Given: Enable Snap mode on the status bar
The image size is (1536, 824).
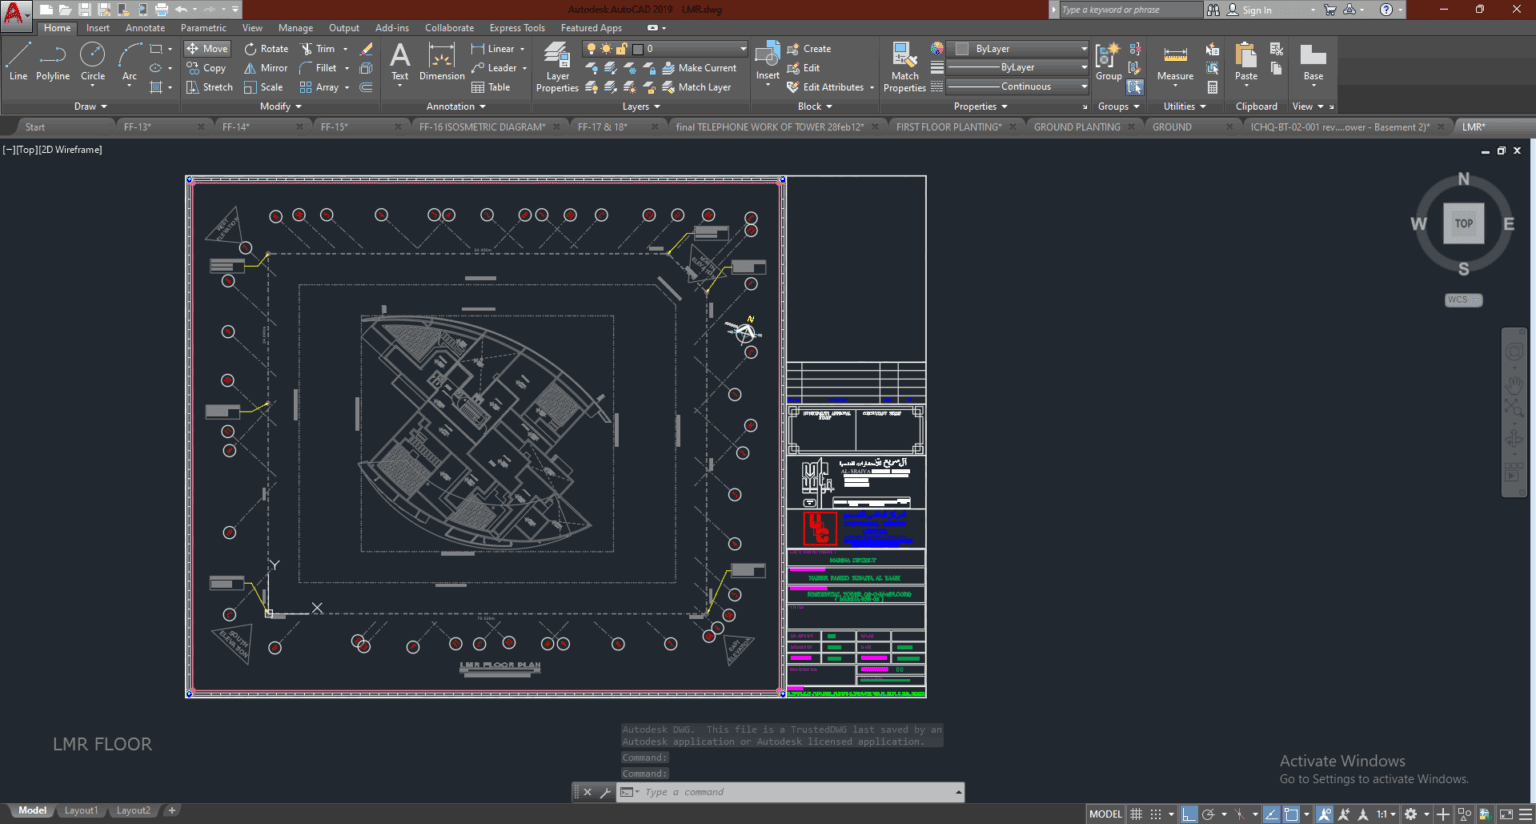Looking at the screenshot, I should pos(1156,813).
